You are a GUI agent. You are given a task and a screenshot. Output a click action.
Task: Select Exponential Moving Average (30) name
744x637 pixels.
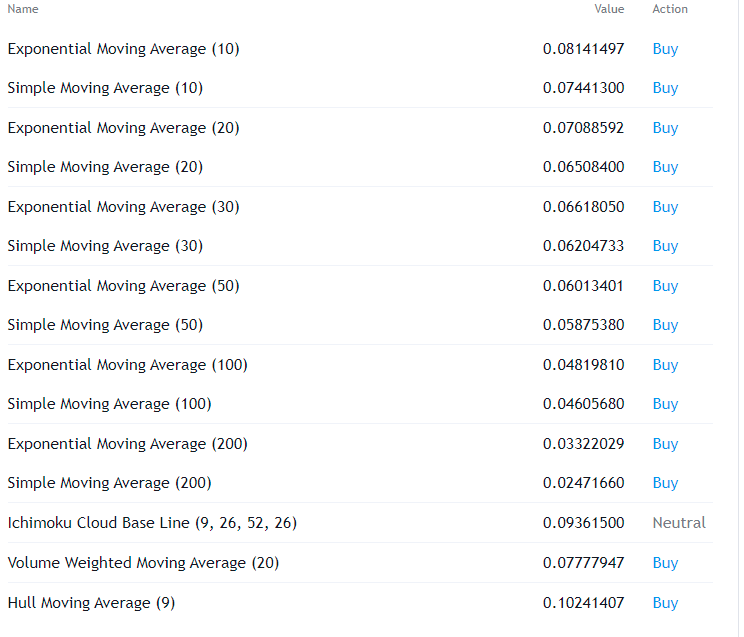[123, 207]
